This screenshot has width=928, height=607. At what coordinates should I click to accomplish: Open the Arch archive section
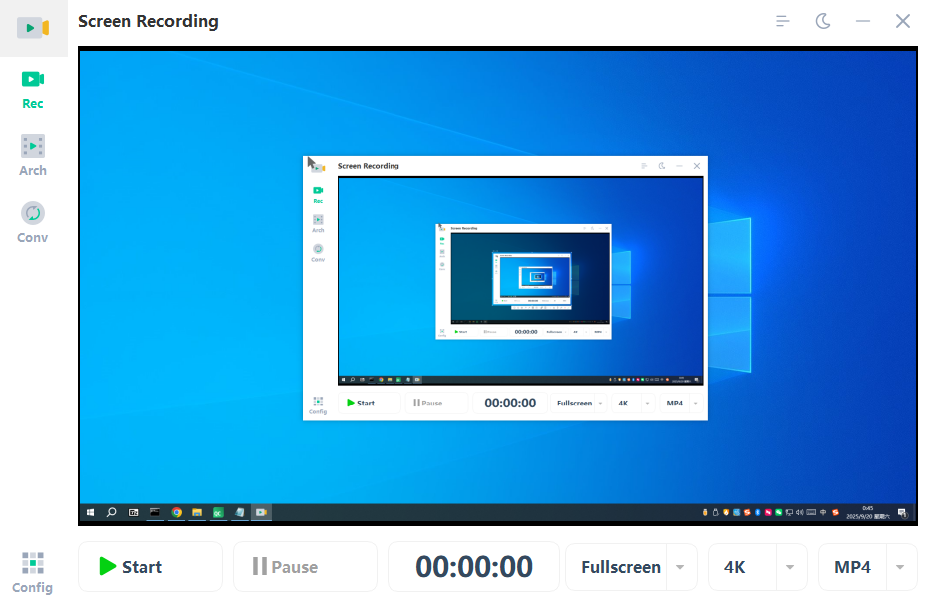33,155
